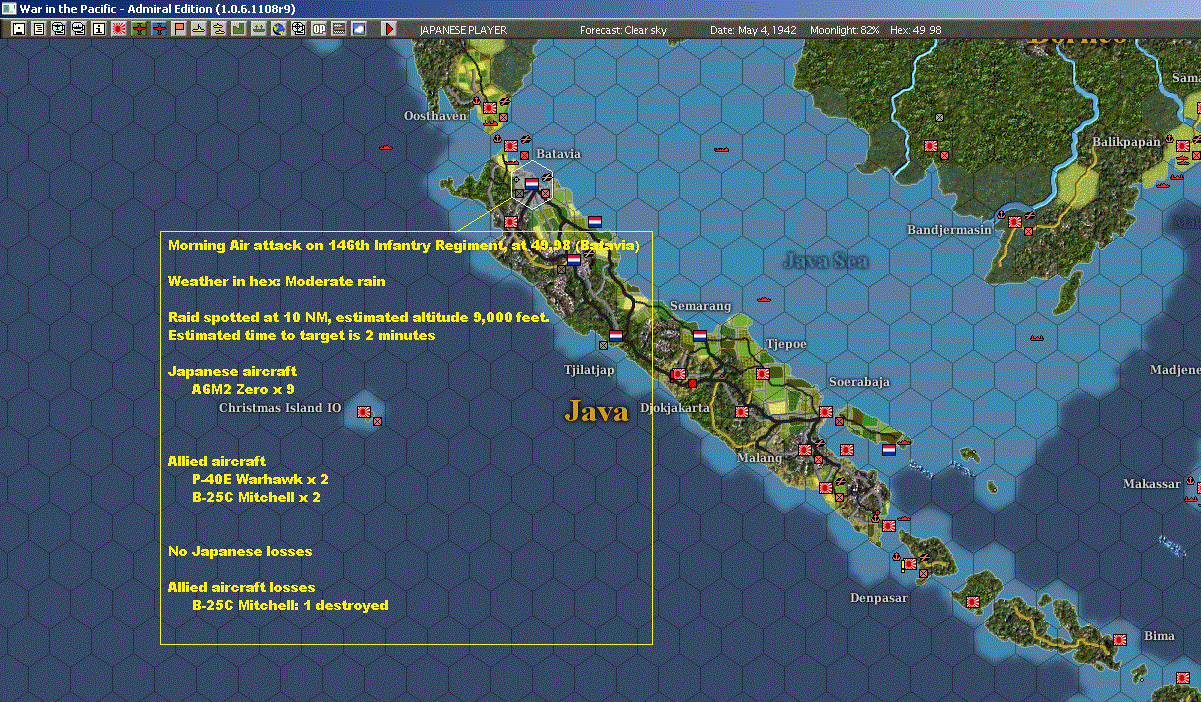1201x702 pixels.
Task: Click the two yellow ships toolbar icon
Action: tap(218, 29)
